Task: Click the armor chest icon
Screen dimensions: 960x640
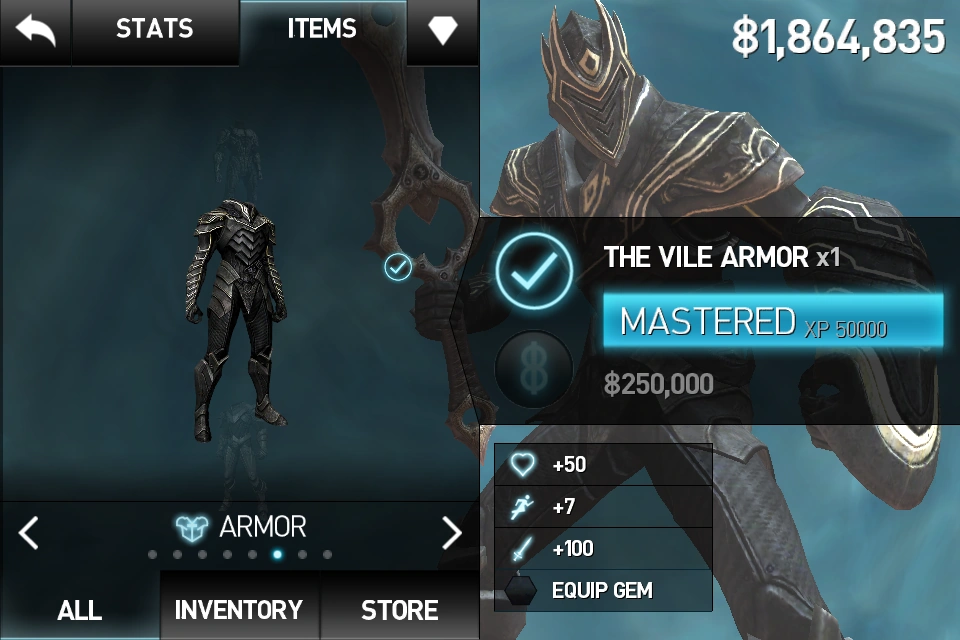Action: pyautogui.click(x=192, y=528)
